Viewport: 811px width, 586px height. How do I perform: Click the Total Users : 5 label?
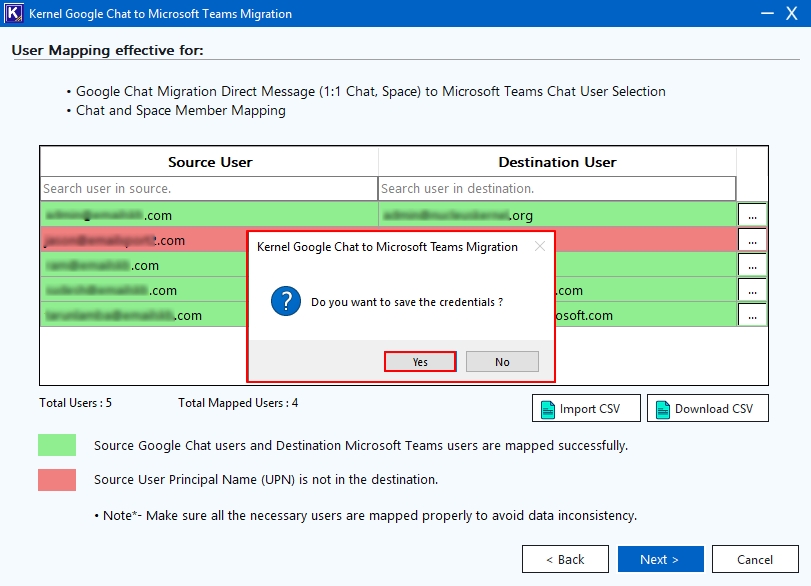pos(76,403)
